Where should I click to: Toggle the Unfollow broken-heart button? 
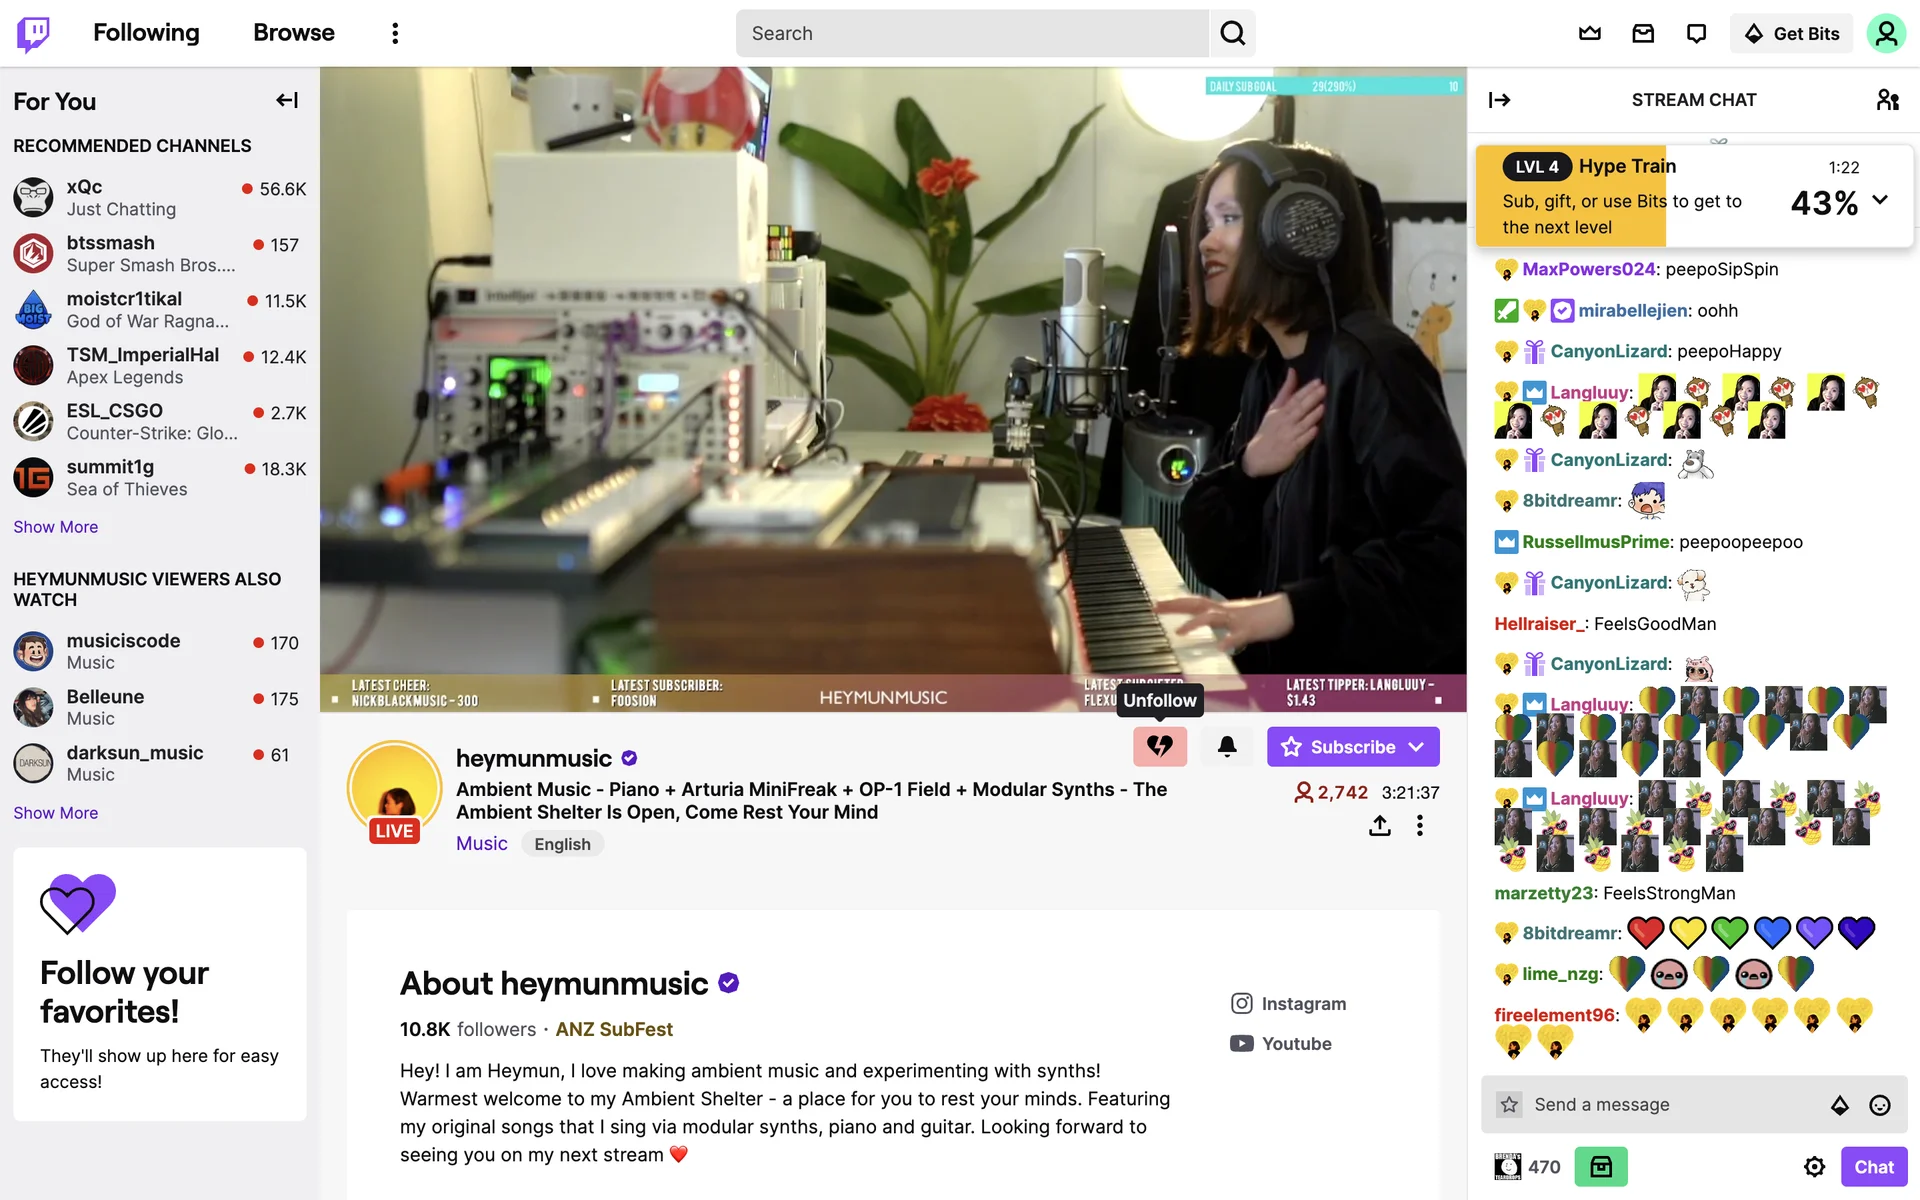(1160, 747)
